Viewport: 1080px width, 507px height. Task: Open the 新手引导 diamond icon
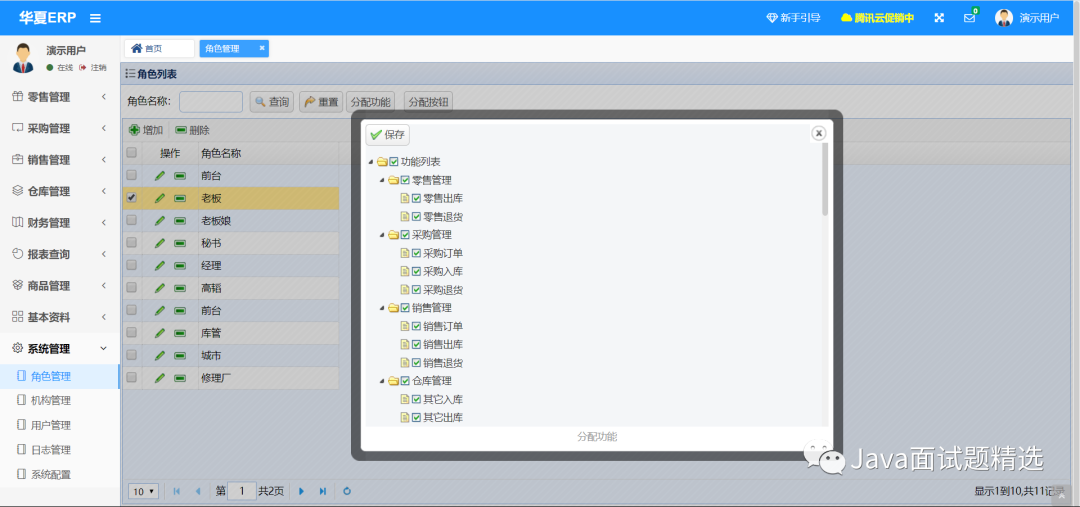point(771,18)
